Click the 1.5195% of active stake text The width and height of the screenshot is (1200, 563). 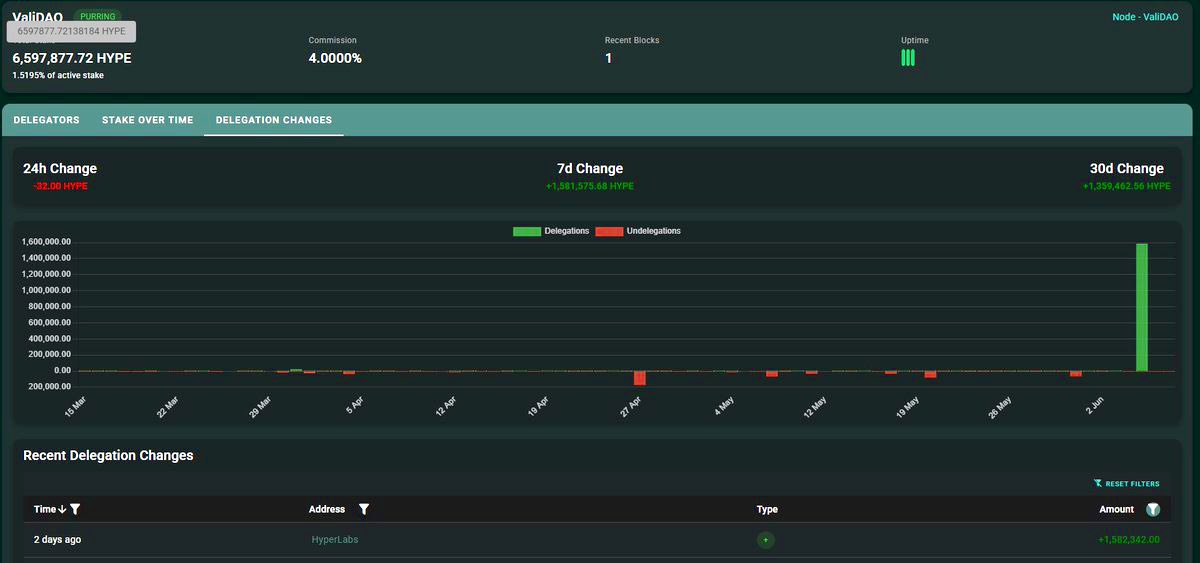(x=58, y=76)
